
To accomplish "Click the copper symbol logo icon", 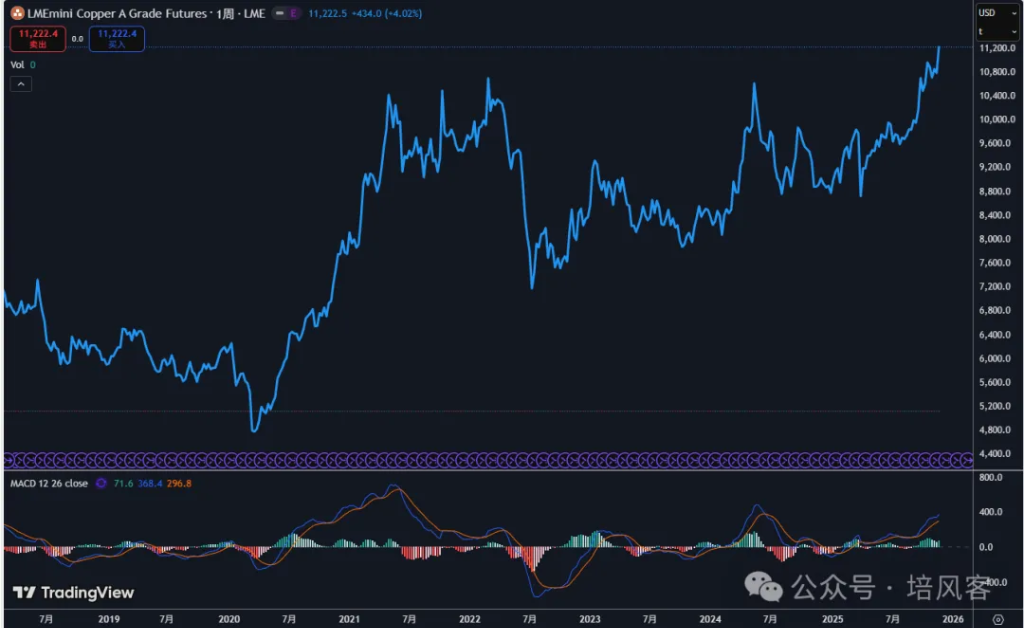I will 17,12.
